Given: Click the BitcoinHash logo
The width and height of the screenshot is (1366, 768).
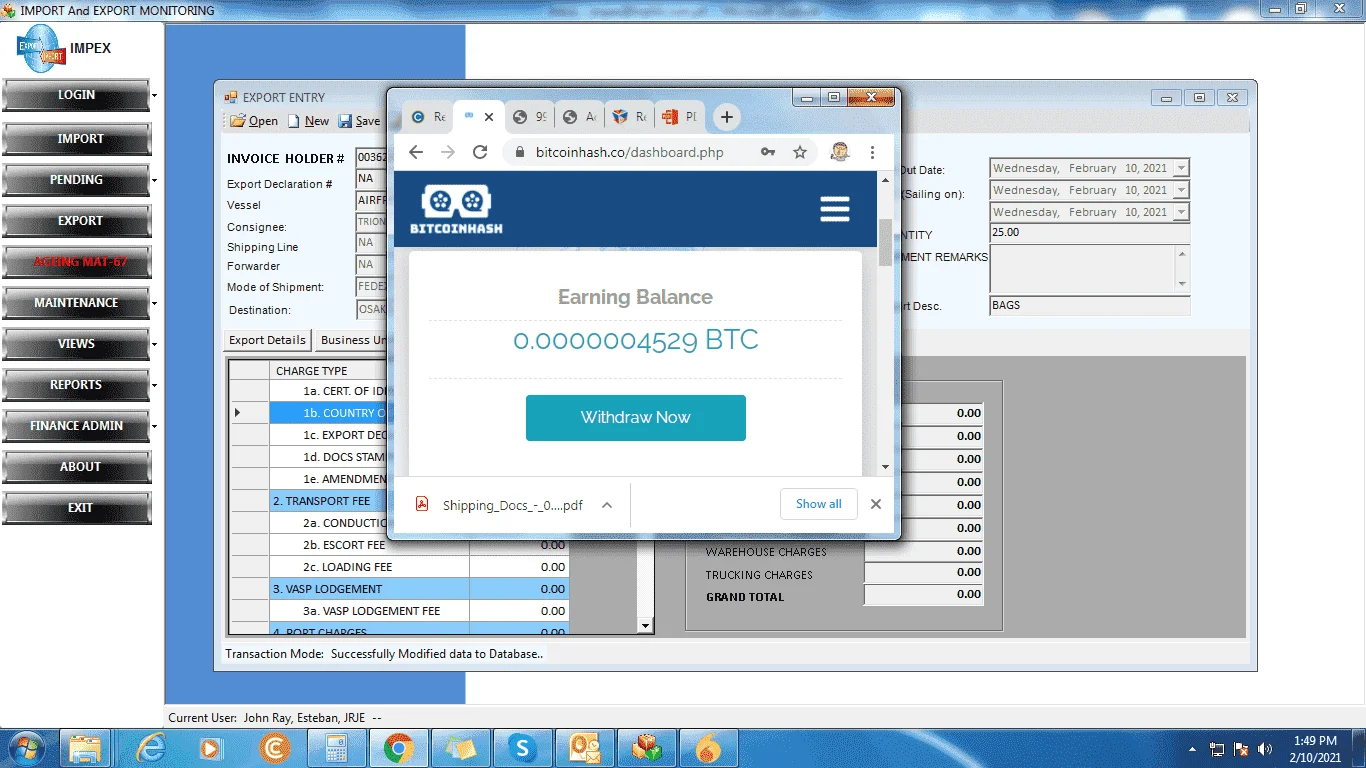Looking at the screenshot, I should point(457,209).
